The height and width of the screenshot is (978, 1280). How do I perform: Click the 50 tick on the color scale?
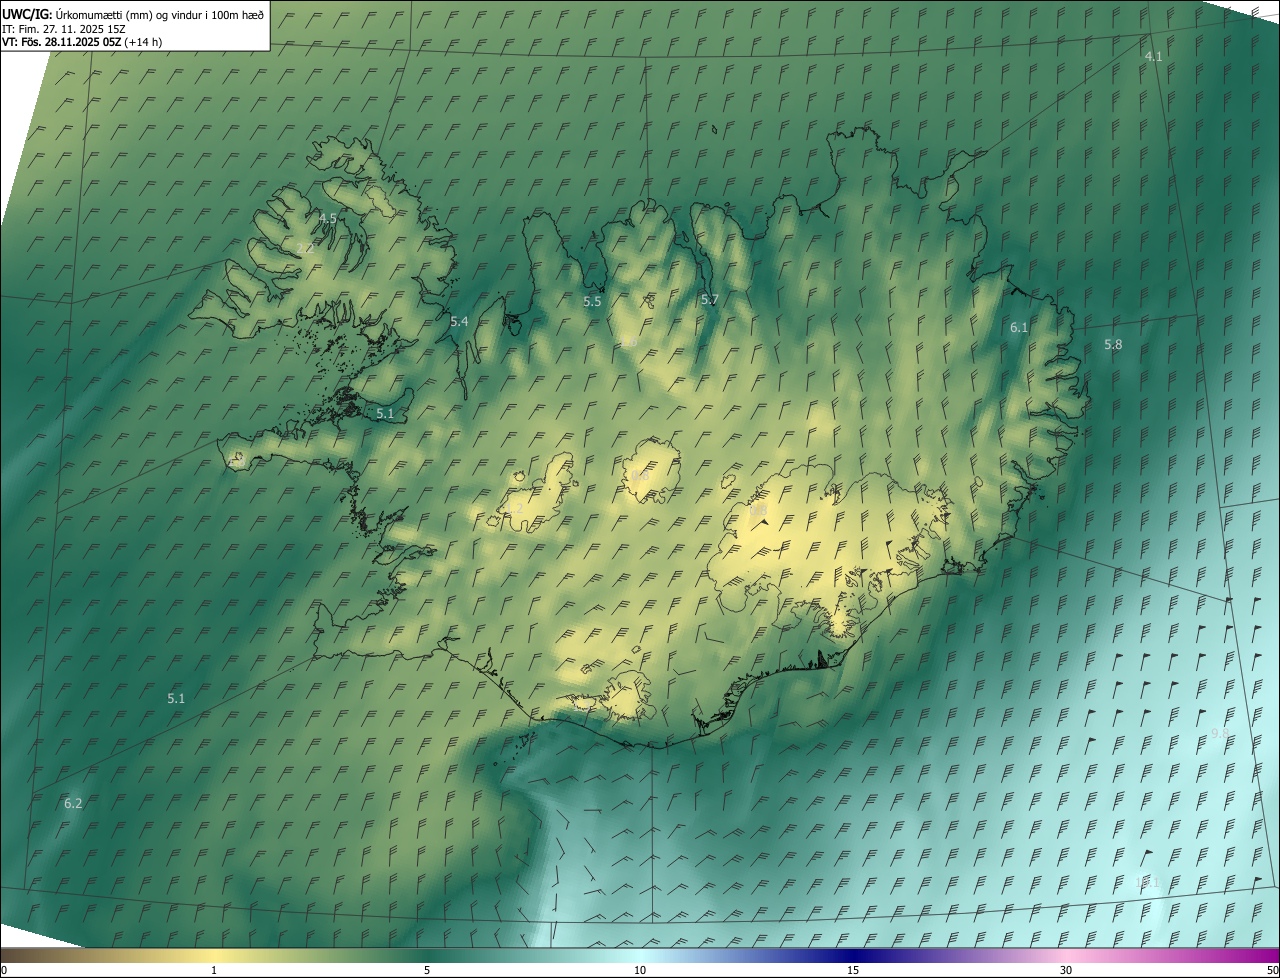coord(1271,971)
